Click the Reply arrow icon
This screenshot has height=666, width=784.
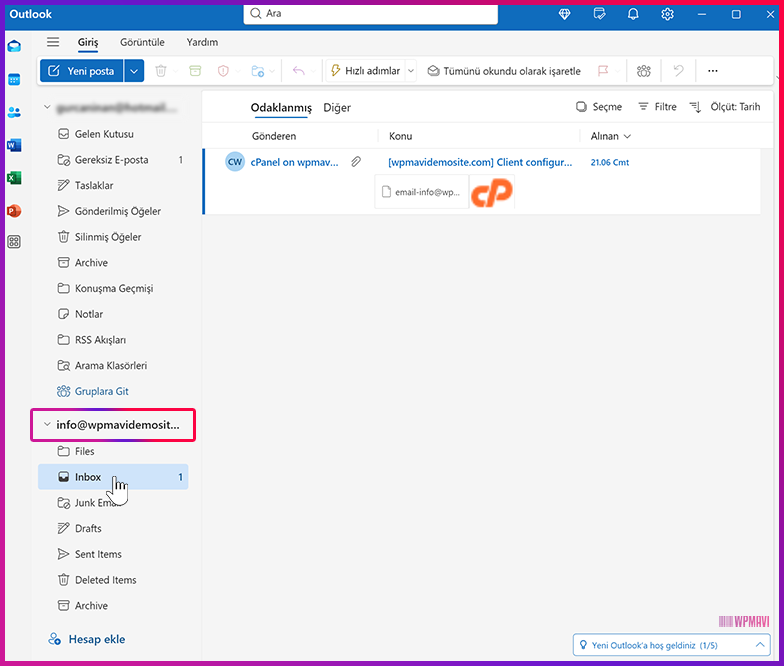(298, 71)
